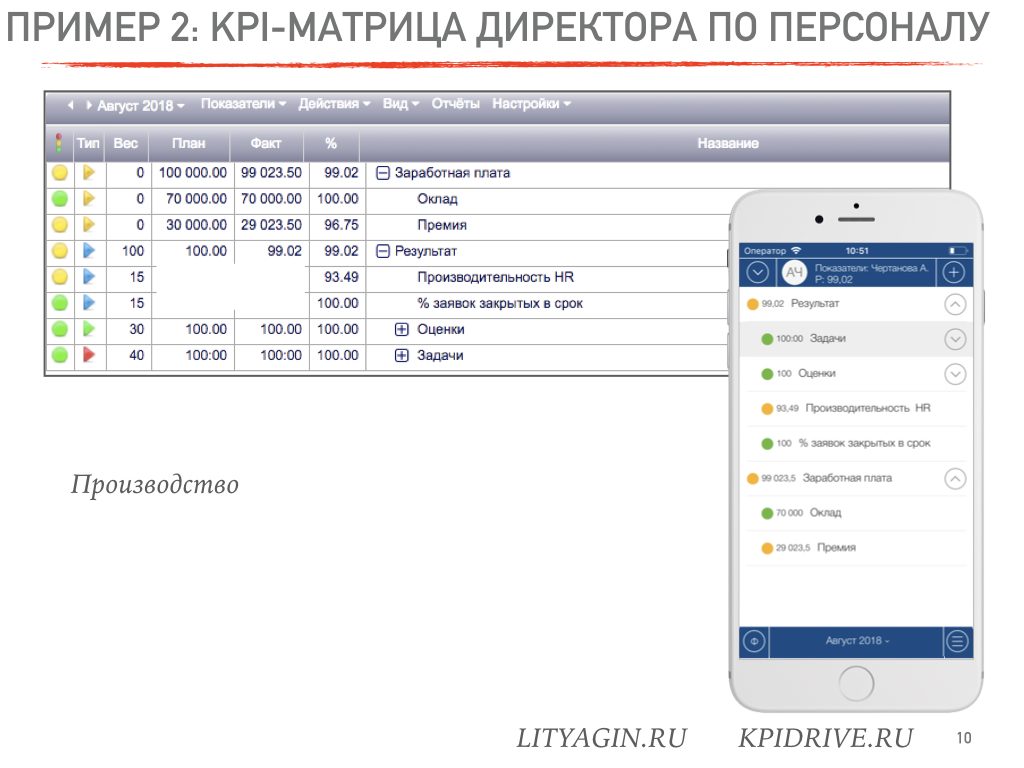Screen dimensions: 1024x768
Task: Click yellow status light of Результат table row
Action: (59, 251)
